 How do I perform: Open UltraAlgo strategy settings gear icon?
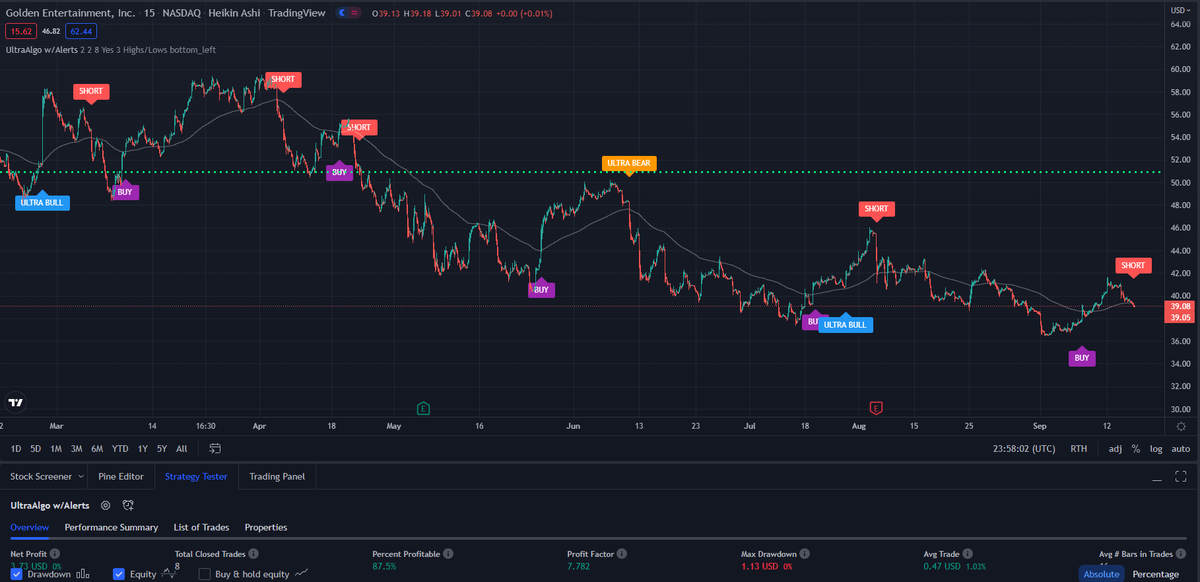(x=105, y=506)
